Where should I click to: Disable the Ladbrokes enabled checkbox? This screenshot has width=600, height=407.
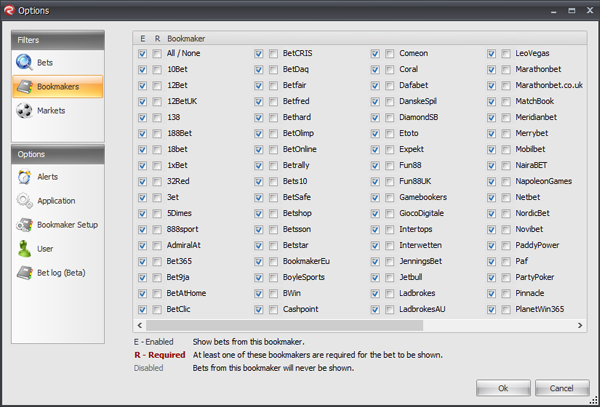coord(375,294)
